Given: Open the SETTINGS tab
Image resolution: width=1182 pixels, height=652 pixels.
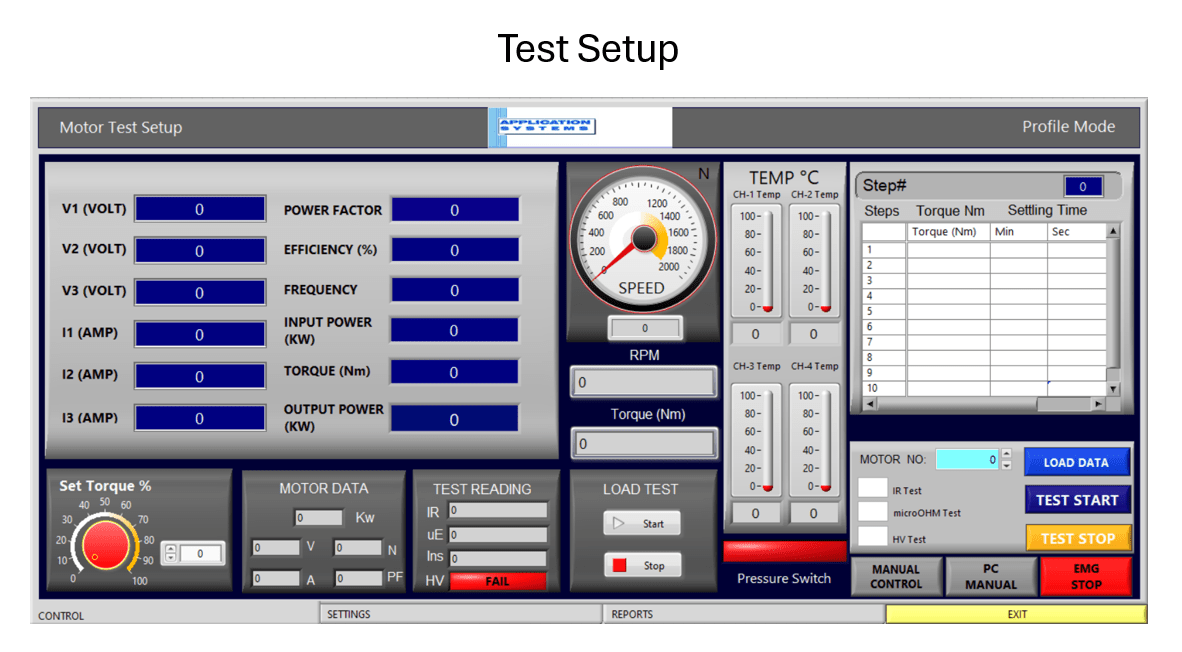Looking at the screenshot, I should 461,614.
